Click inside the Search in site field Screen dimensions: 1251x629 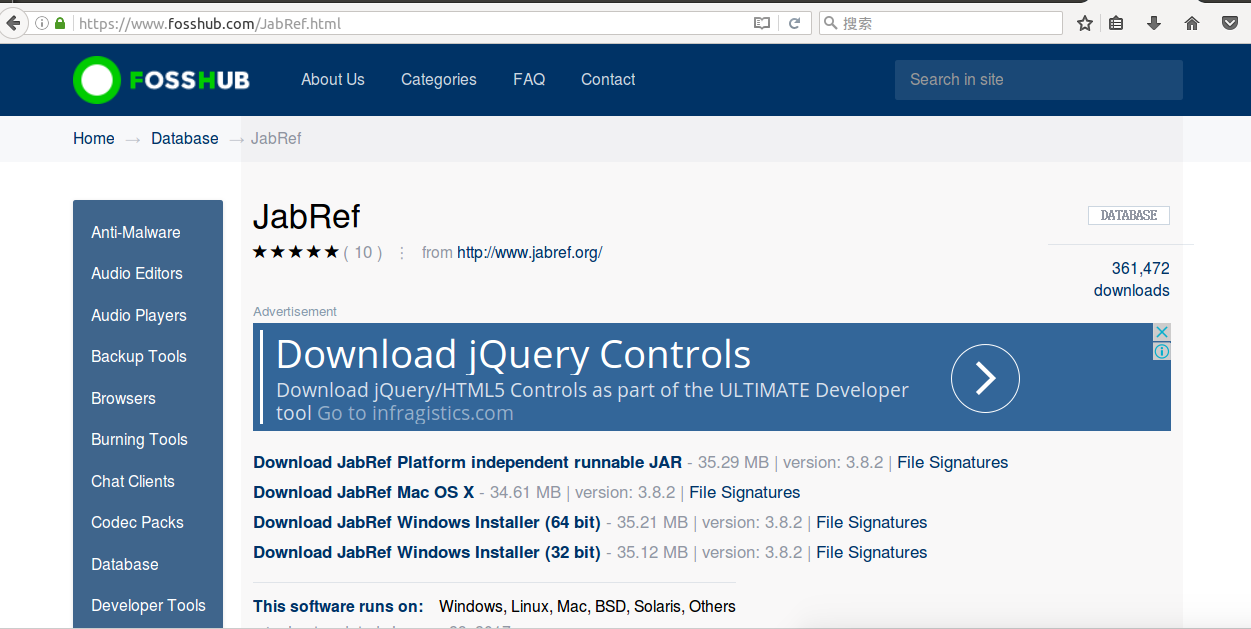pyautogui.click(x=1039, y=80)
